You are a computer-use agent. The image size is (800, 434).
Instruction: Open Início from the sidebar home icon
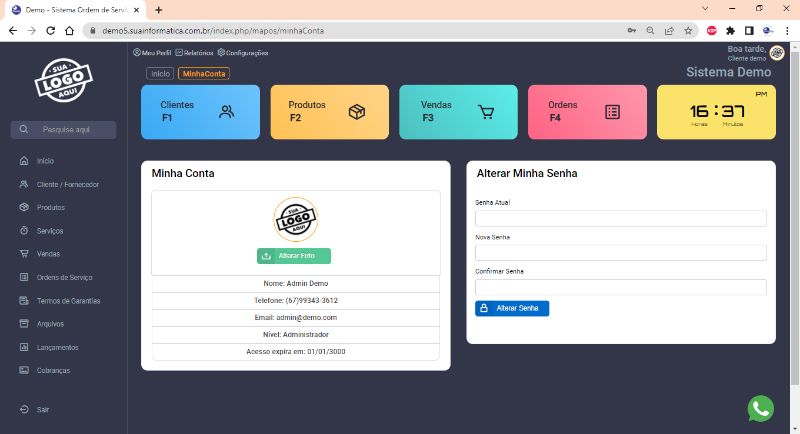[x=24, y=161]
